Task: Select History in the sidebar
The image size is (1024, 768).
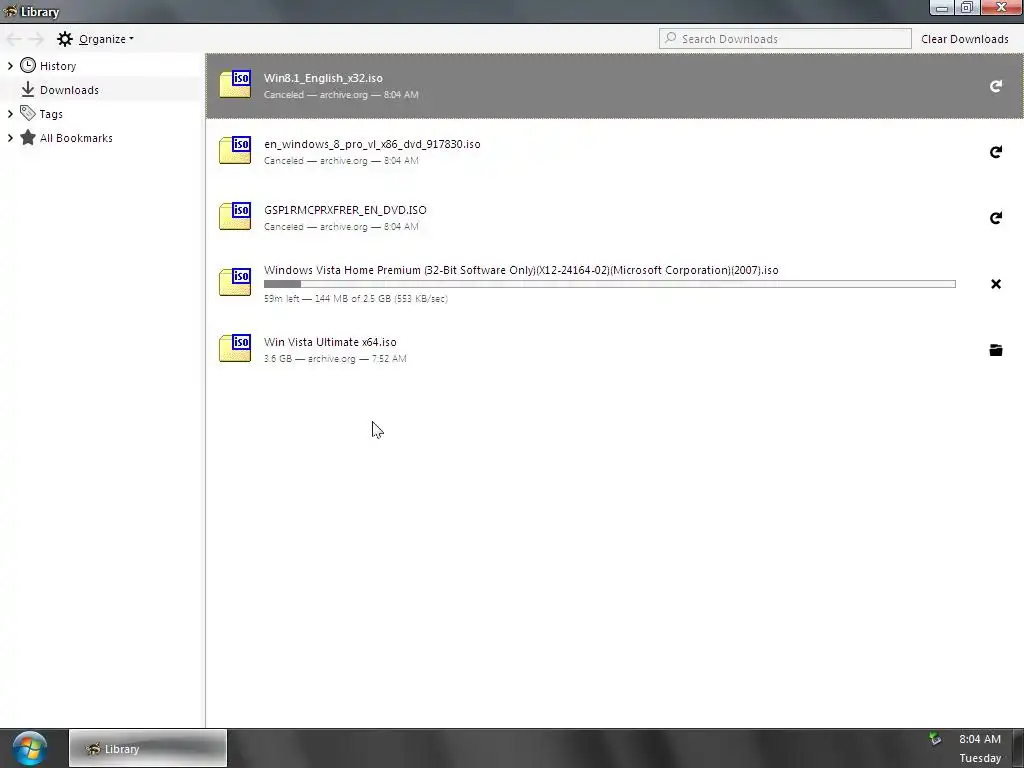Action: [58, 66]
